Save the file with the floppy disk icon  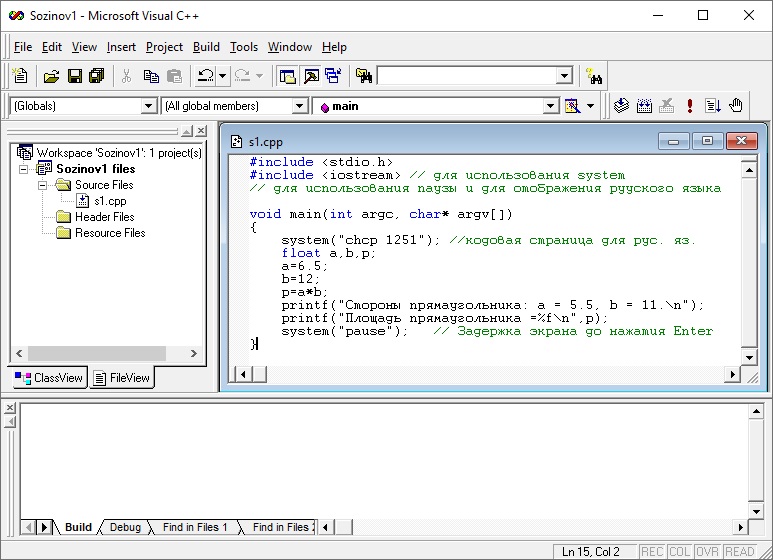pyautogui.click(x=75, y=76)
